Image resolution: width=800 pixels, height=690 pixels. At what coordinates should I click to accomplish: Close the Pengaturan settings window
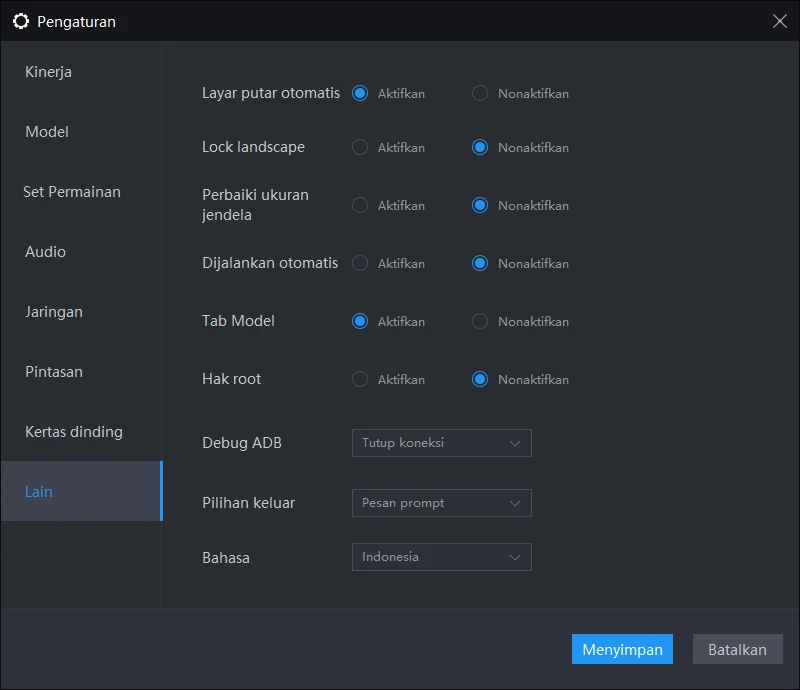tap(780, 21)
